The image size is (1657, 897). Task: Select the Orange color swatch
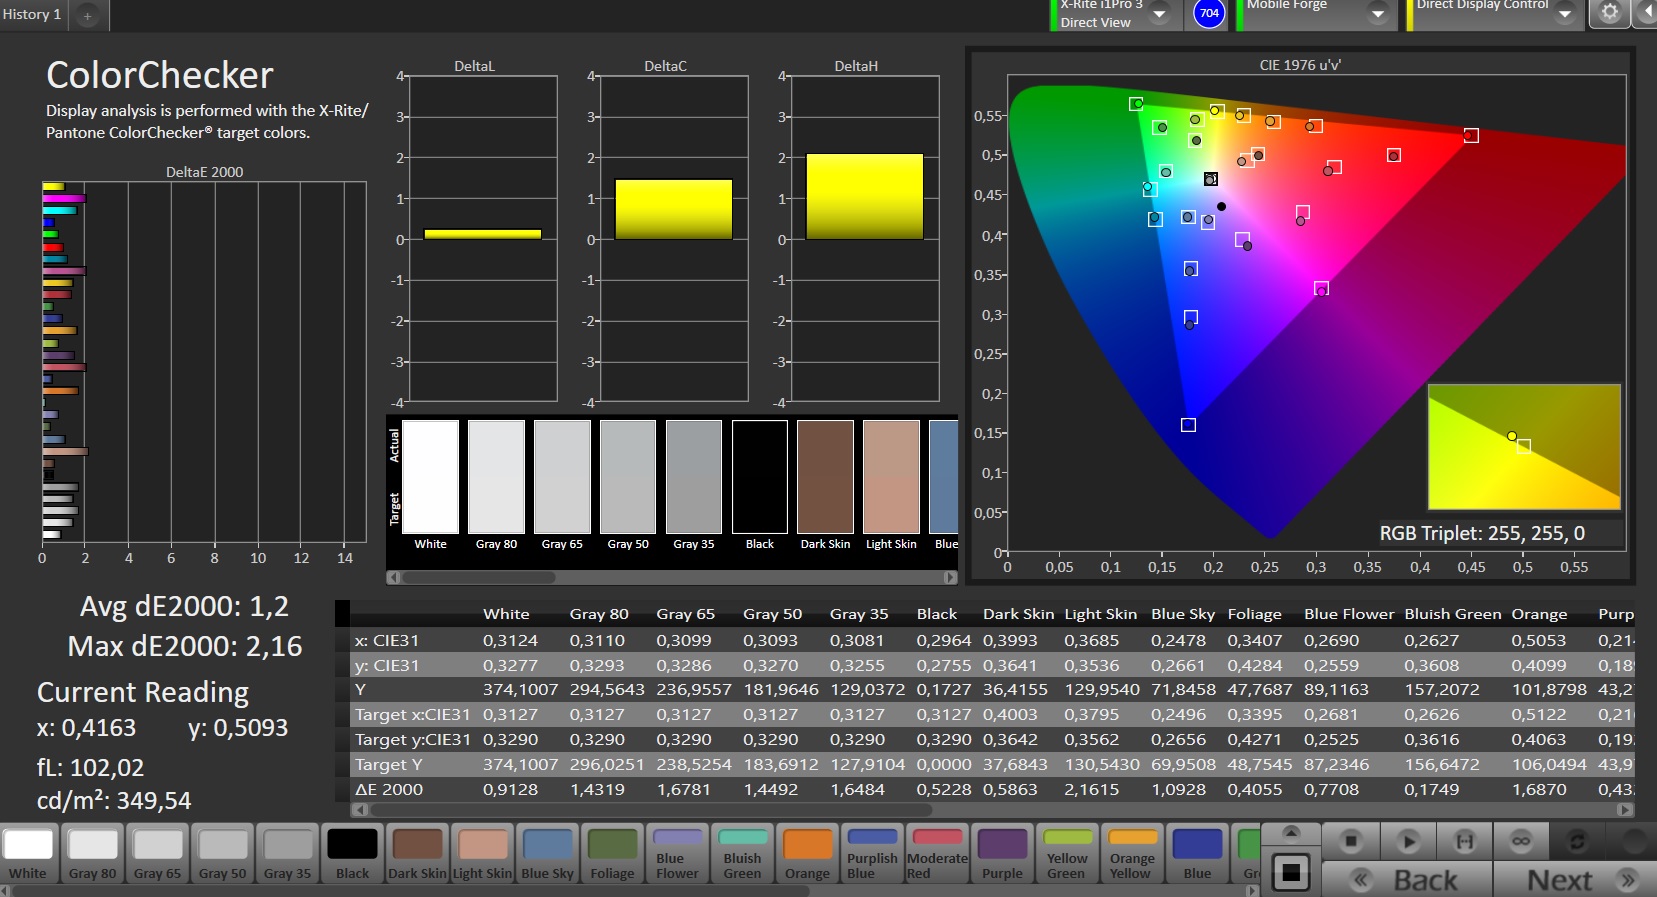click(807, 853)
